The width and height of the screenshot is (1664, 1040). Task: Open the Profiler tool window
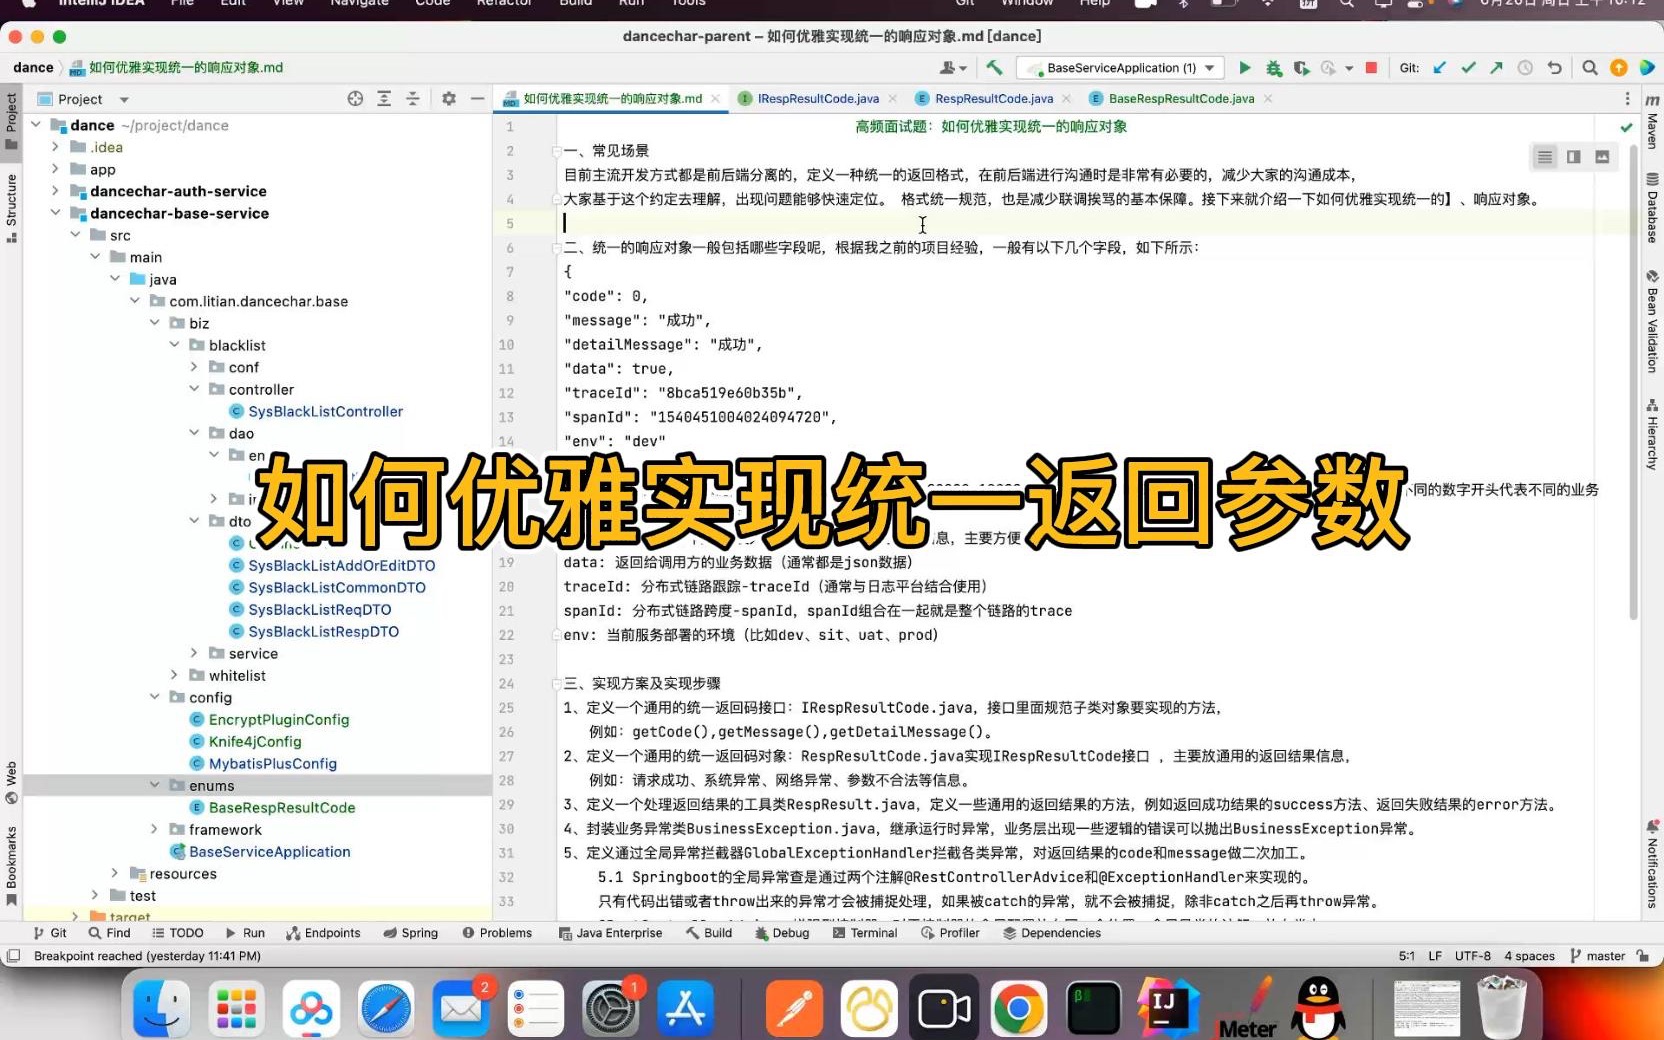[x=950, y=933]
